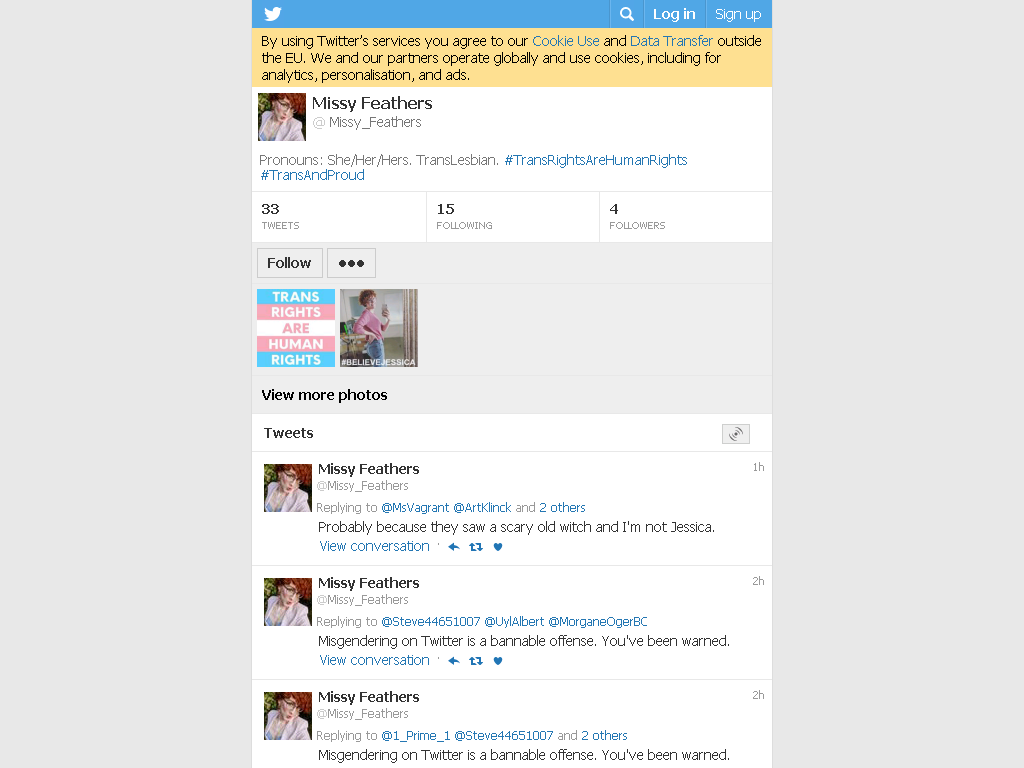1024x768 pixels.
Task: Open the 15 Following tab
Action: pyautogui.click(x=513, y=217)
